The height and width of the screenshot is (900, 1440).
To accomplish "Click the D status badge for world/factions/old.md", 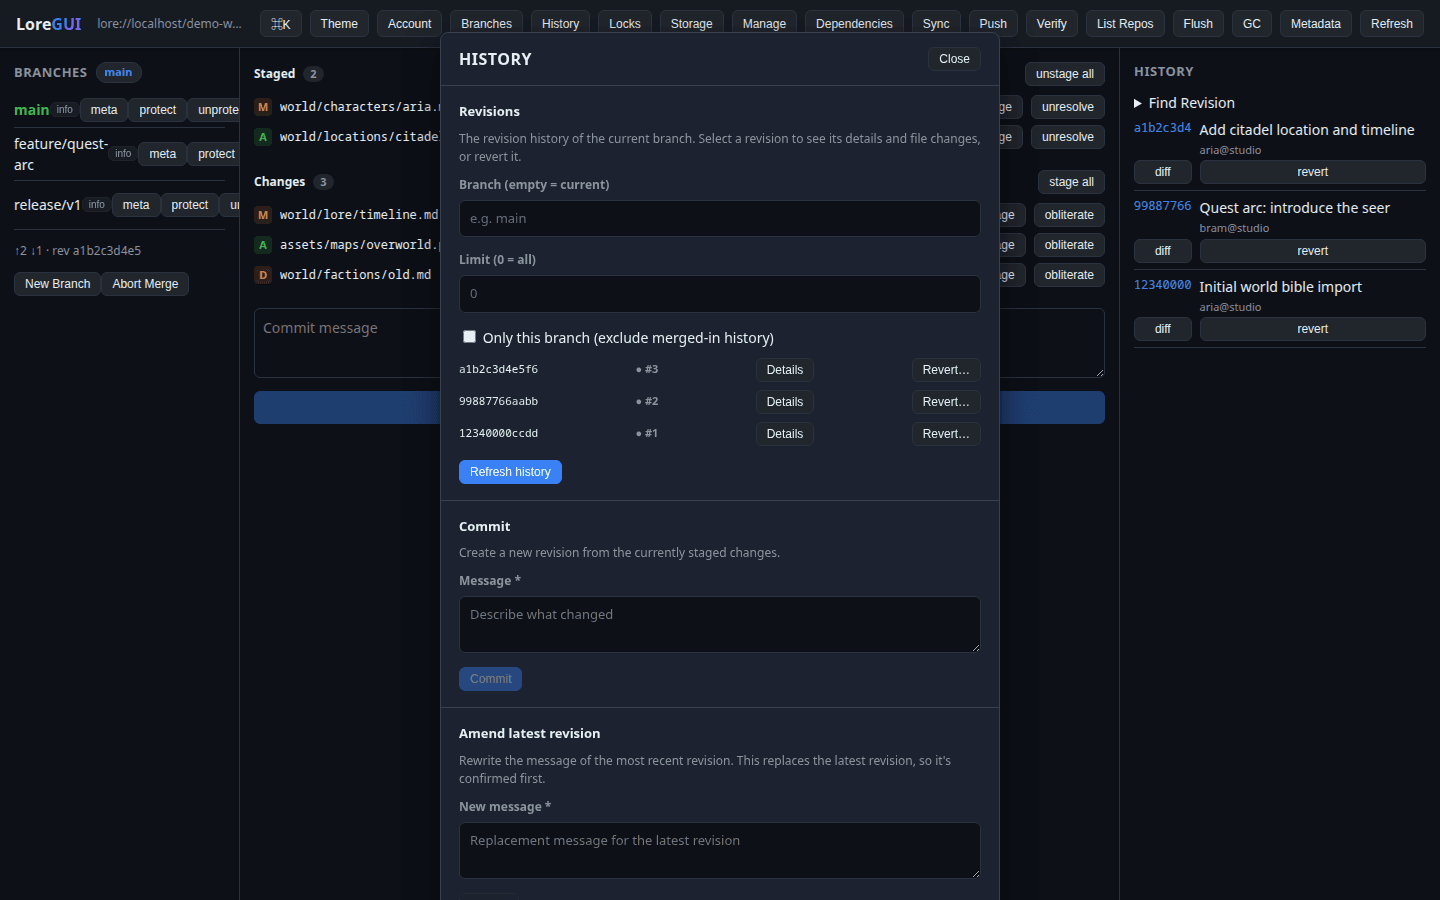I will click(263, 275).
